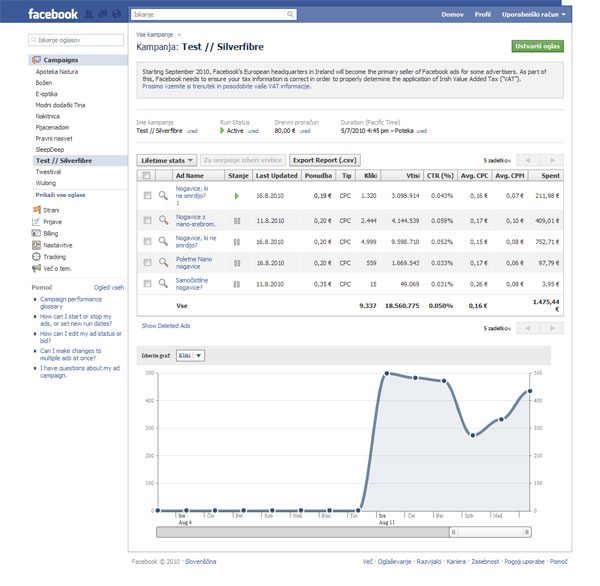Expand the Uporabniški račun menu

[533, 15]
